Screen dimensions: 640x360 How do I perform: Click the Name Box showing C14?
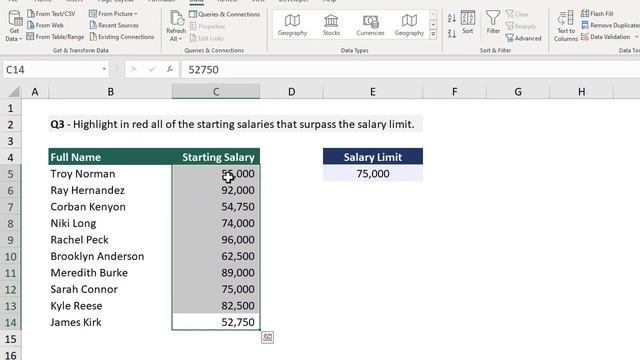51,70
